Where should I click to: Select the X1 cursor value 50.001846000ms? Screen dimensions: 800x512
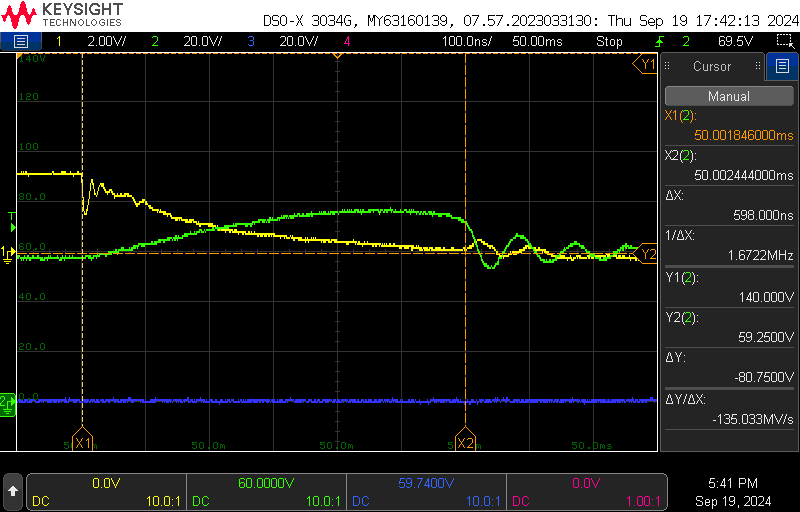pyautogui.click(x=743, y=135)
